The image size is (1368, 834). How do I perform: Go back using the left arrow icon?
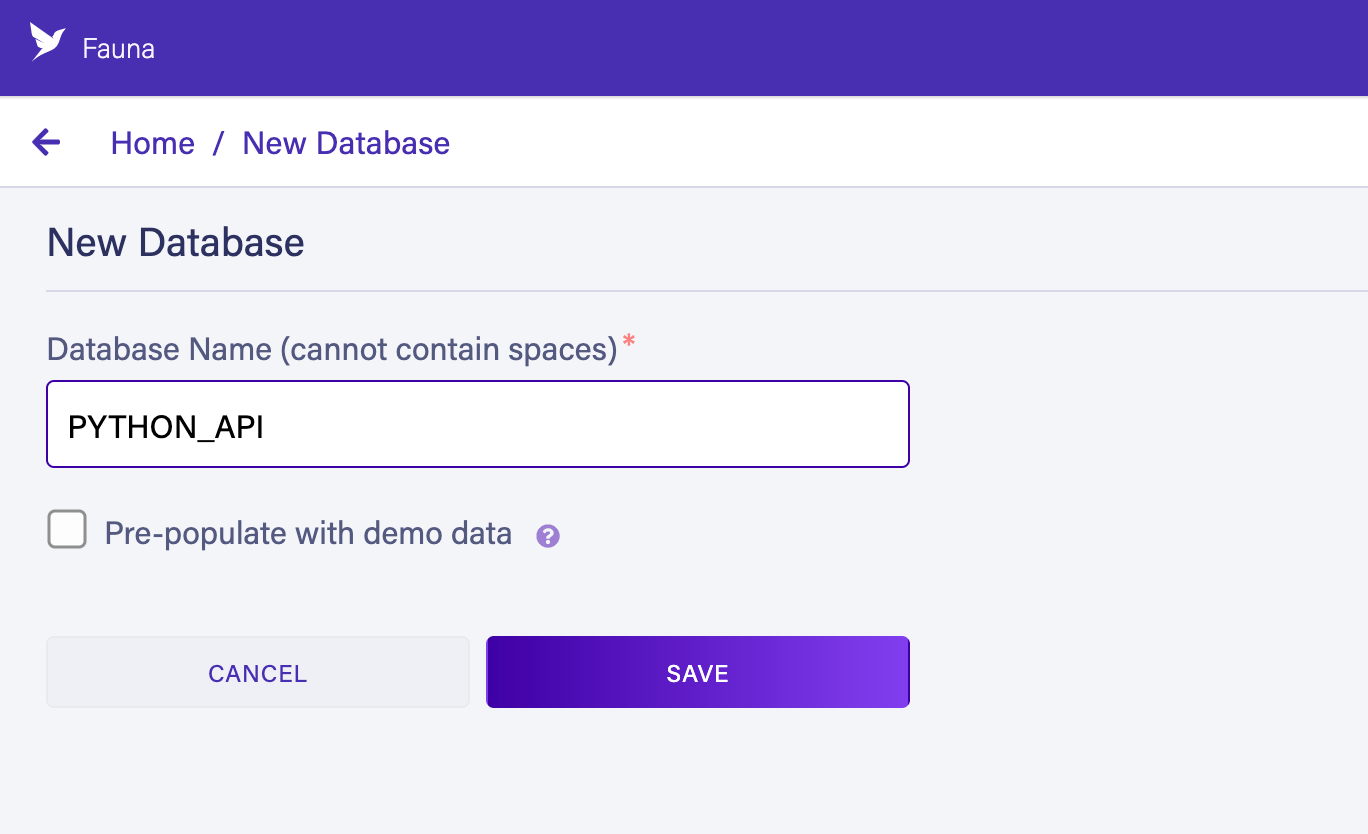[x=46, y=143]
